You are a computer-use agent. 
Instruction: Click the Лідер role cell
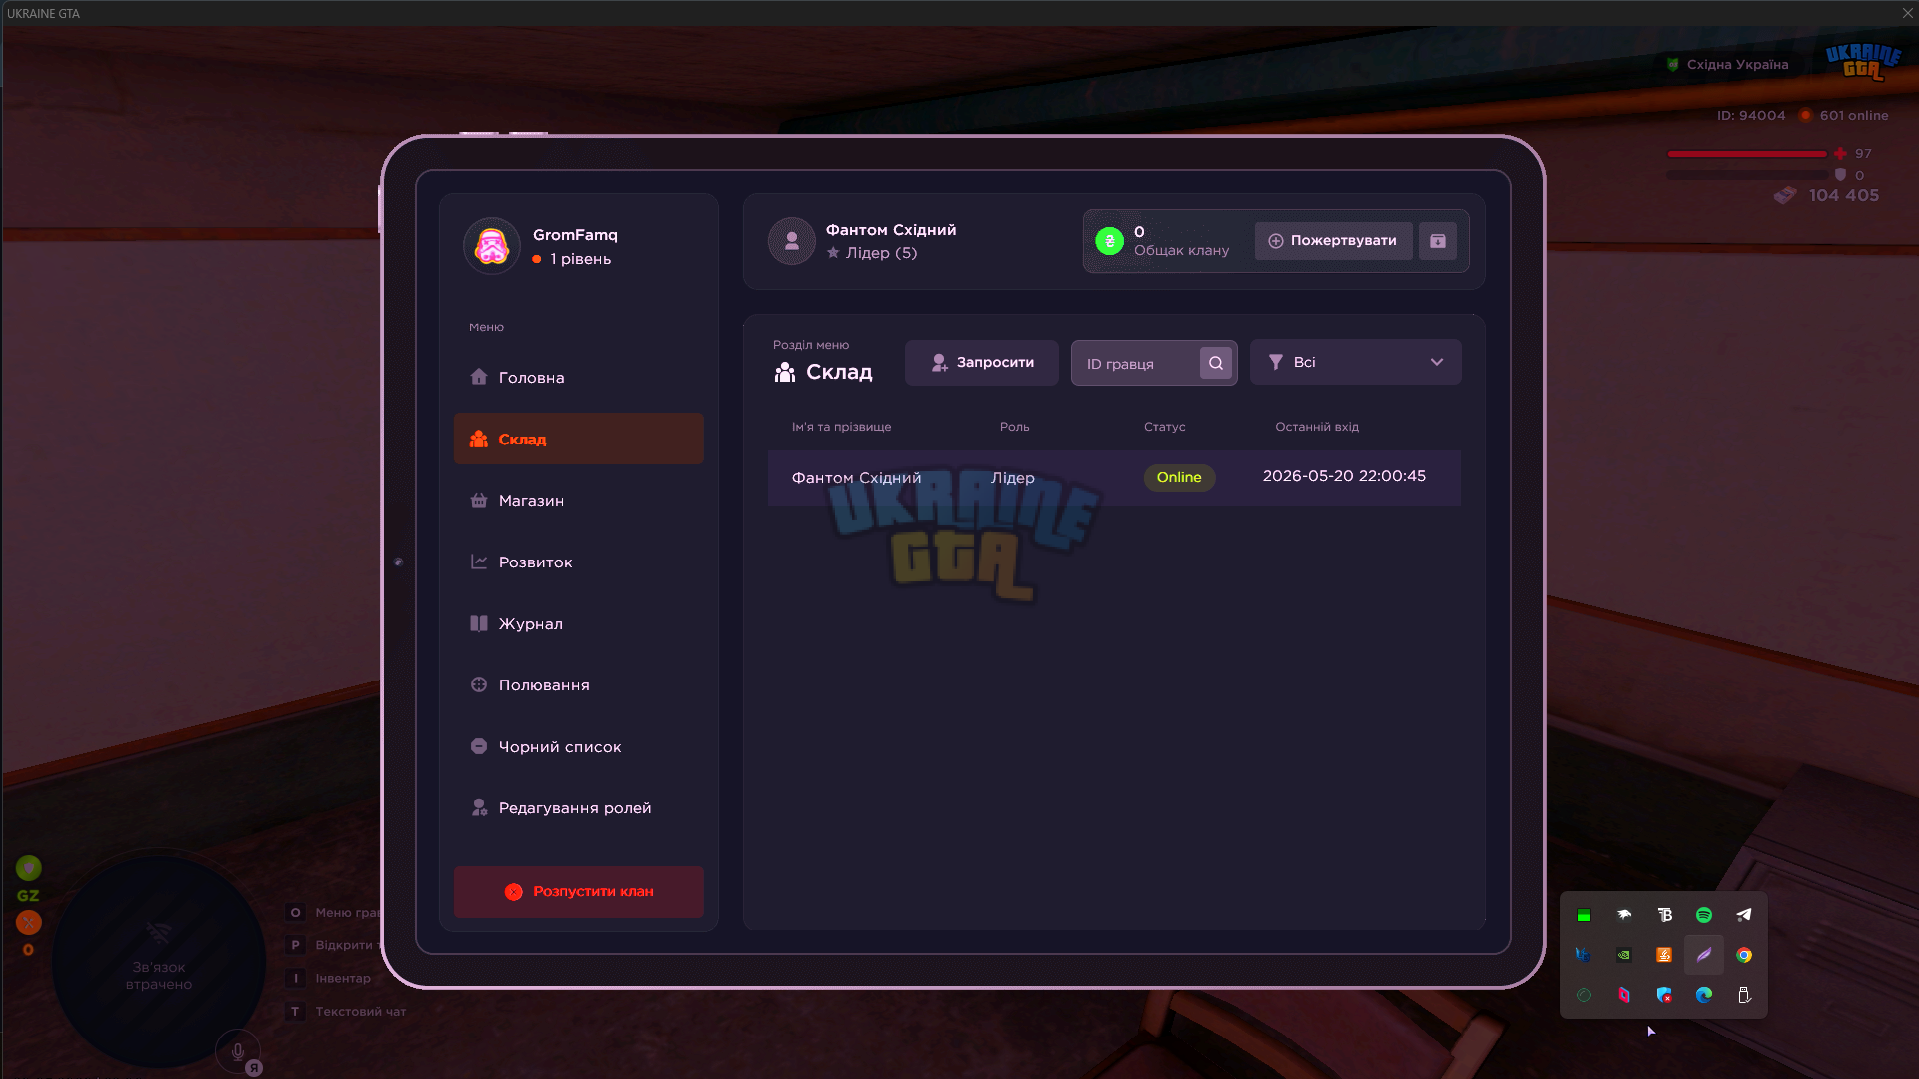(x=1012, y=478)
